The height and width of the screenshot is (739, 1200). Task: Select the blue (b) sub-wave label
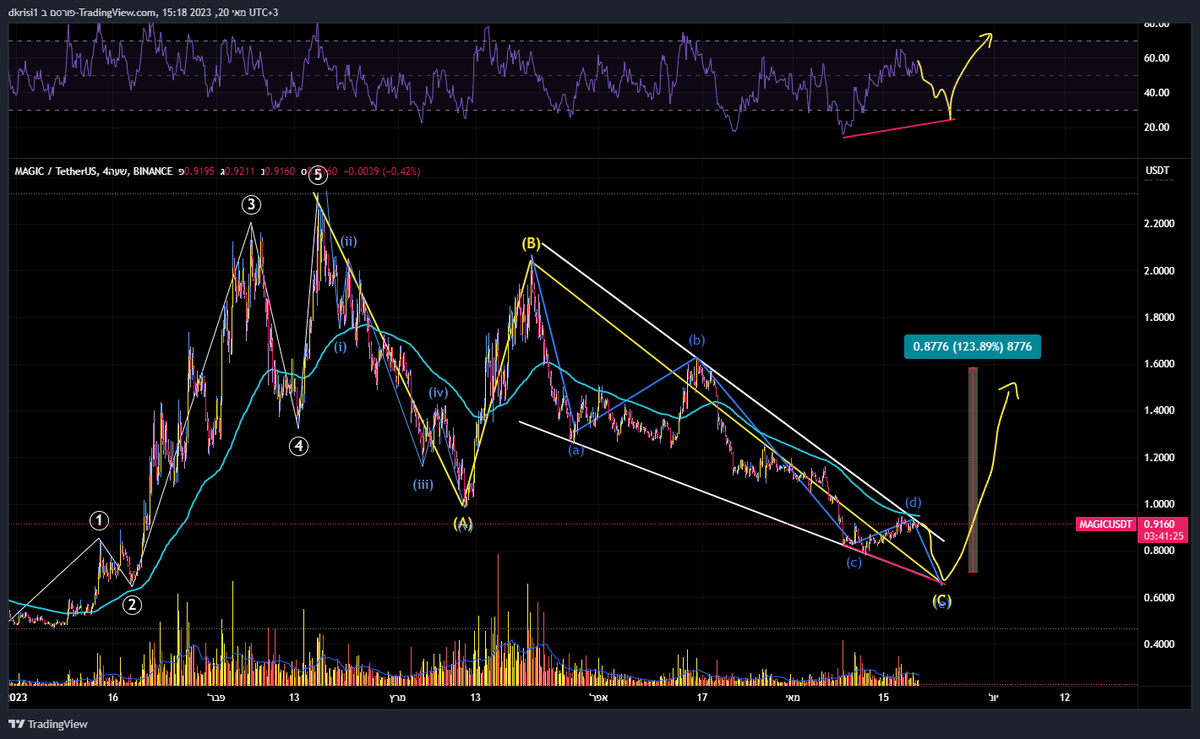point(696,341)
